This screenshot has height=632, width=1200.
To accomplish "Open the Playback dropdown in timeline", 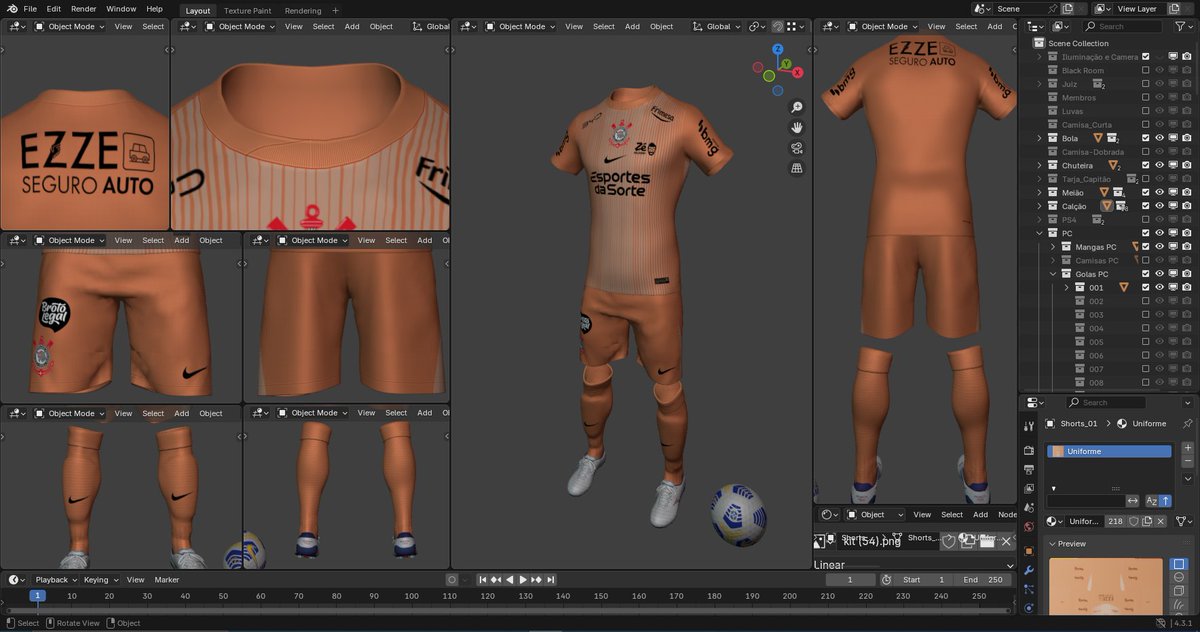I will [56, 580].
